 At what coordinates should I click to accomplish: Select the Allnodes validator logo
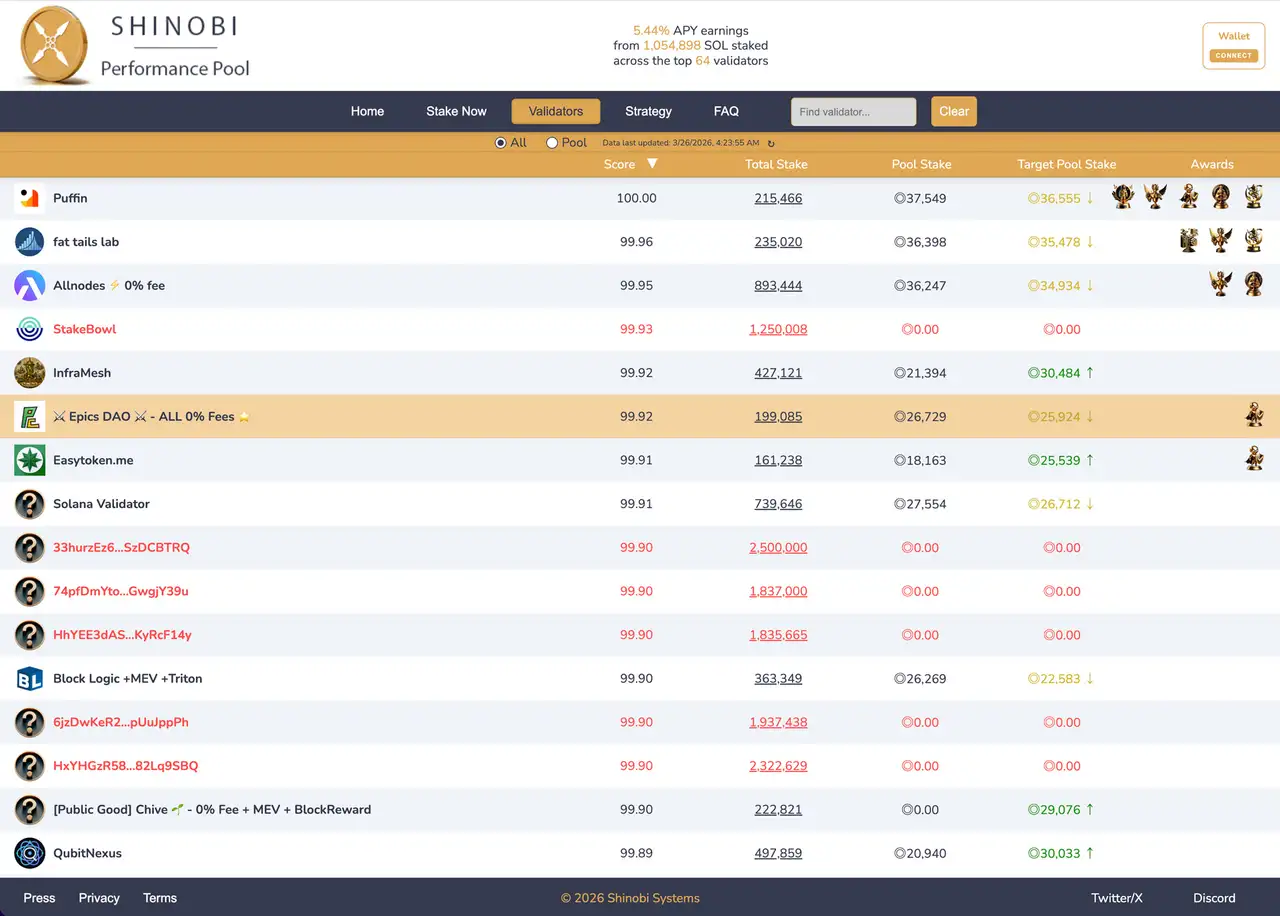[x=29, y=285]
